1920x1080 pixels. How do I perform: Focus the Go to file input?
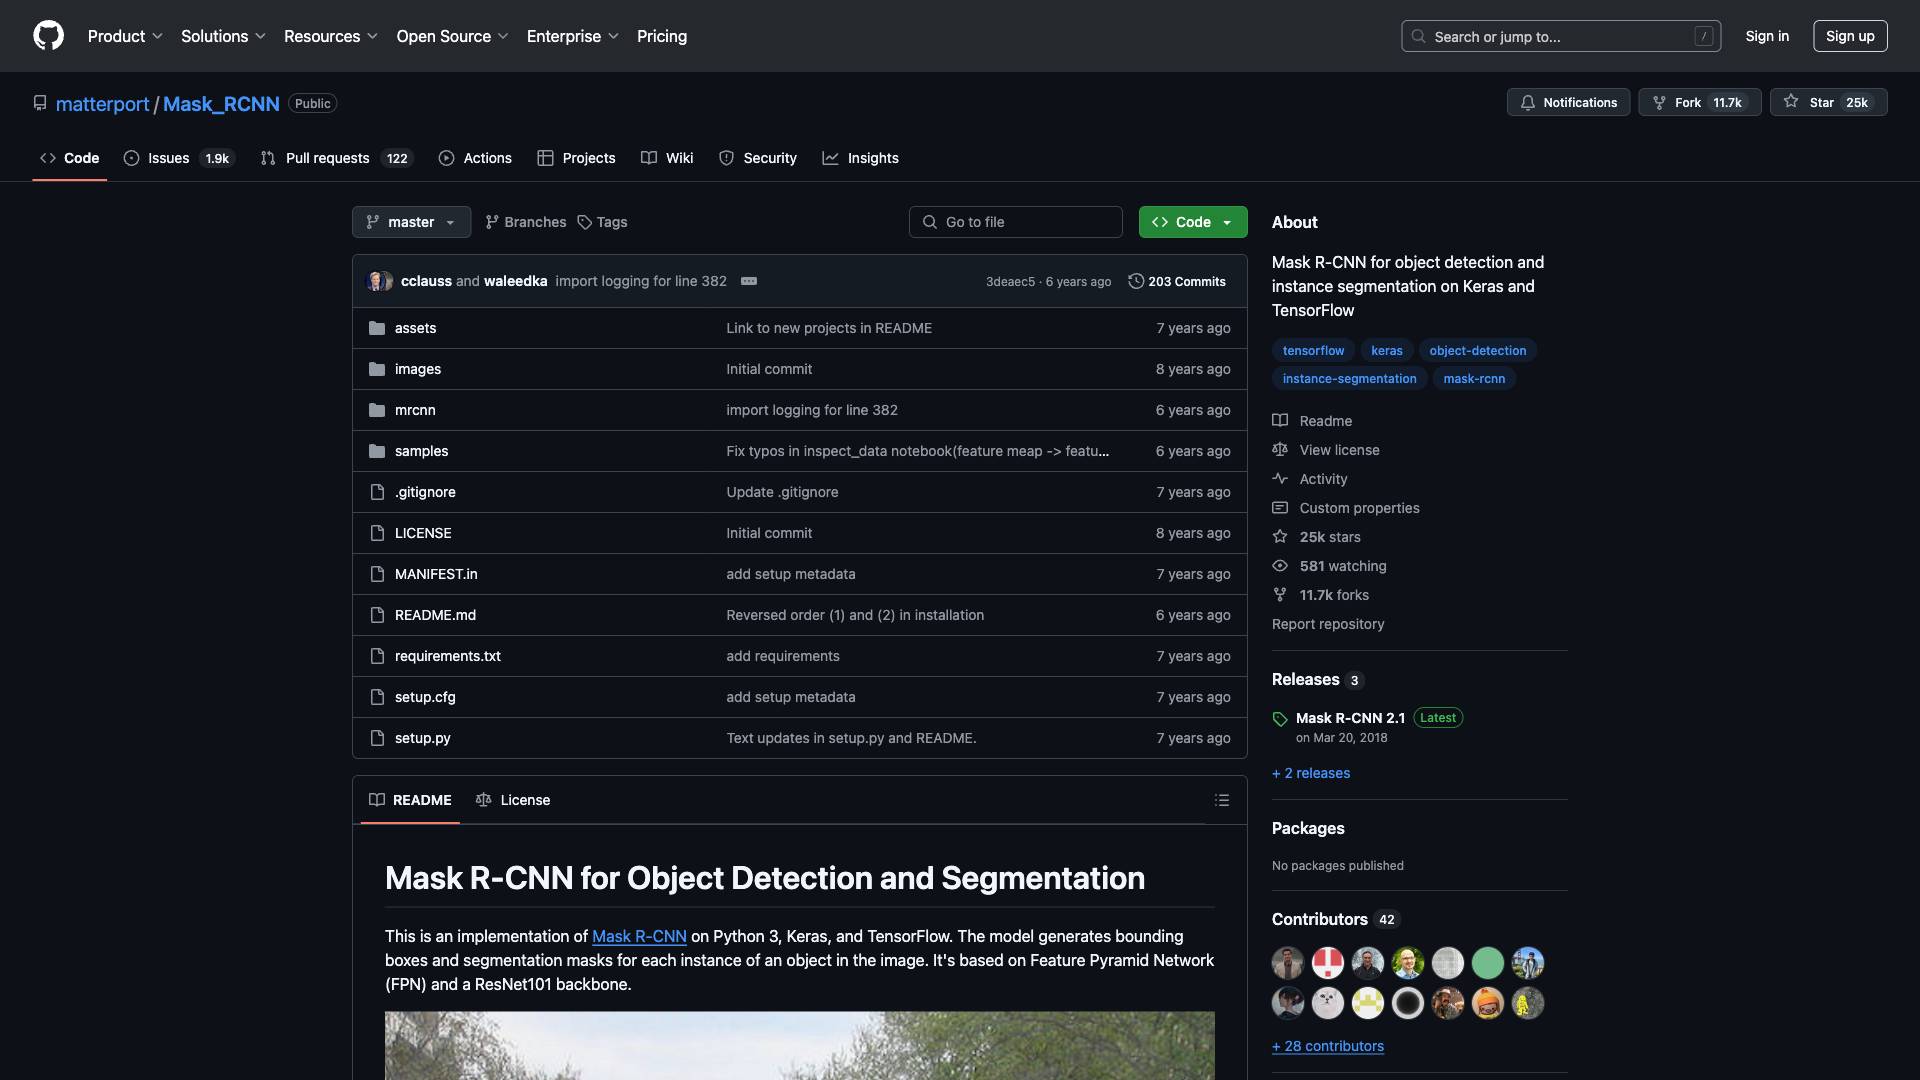coord(1016,222)
